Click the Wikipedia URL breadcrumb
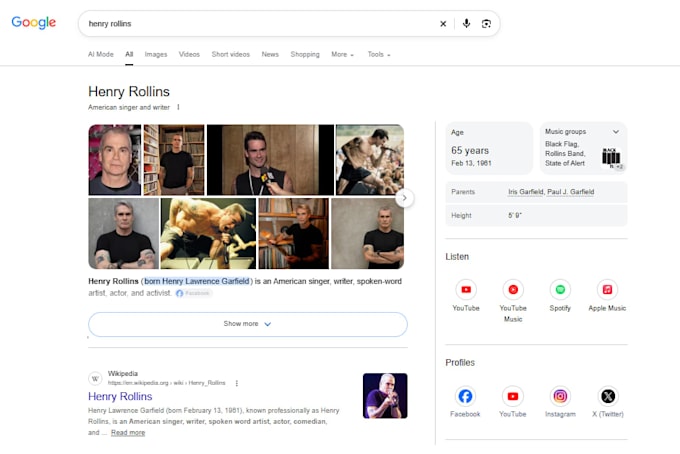 pyautogui.click(x=167, y=383)
